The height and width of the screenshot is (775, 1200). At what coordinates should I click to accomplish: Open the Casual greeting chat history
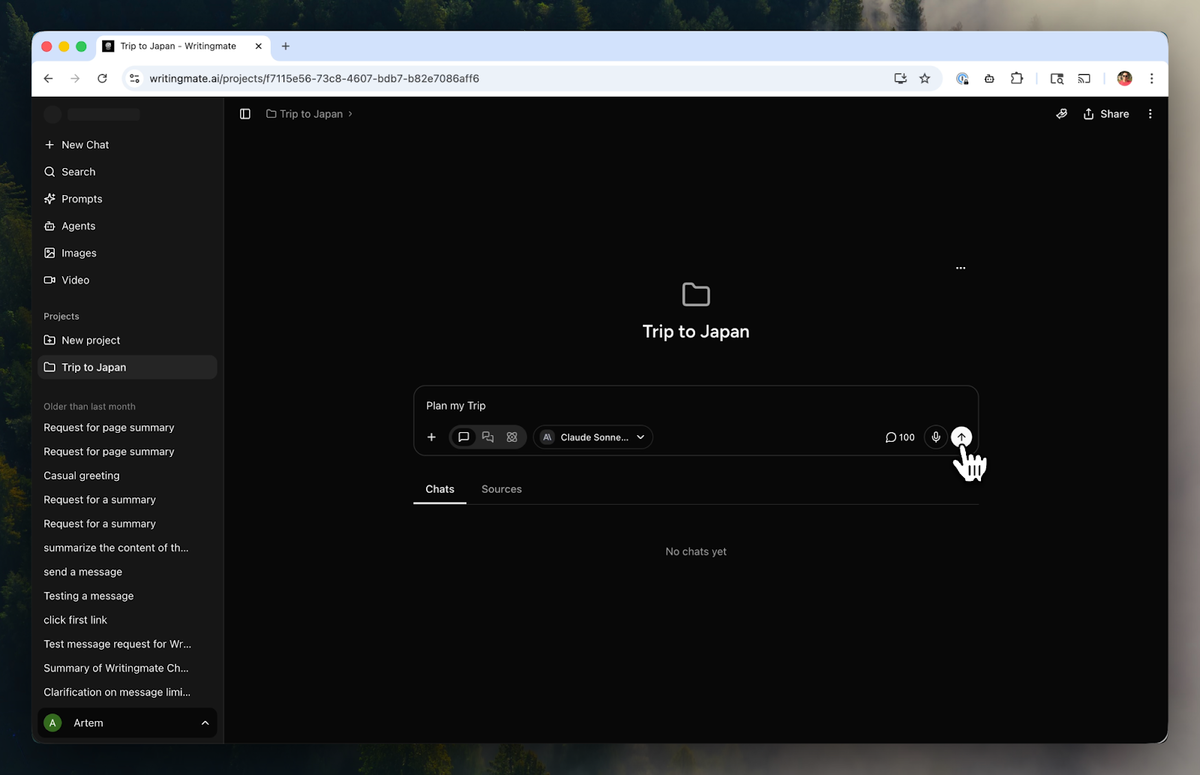click(x=81, y=476)
